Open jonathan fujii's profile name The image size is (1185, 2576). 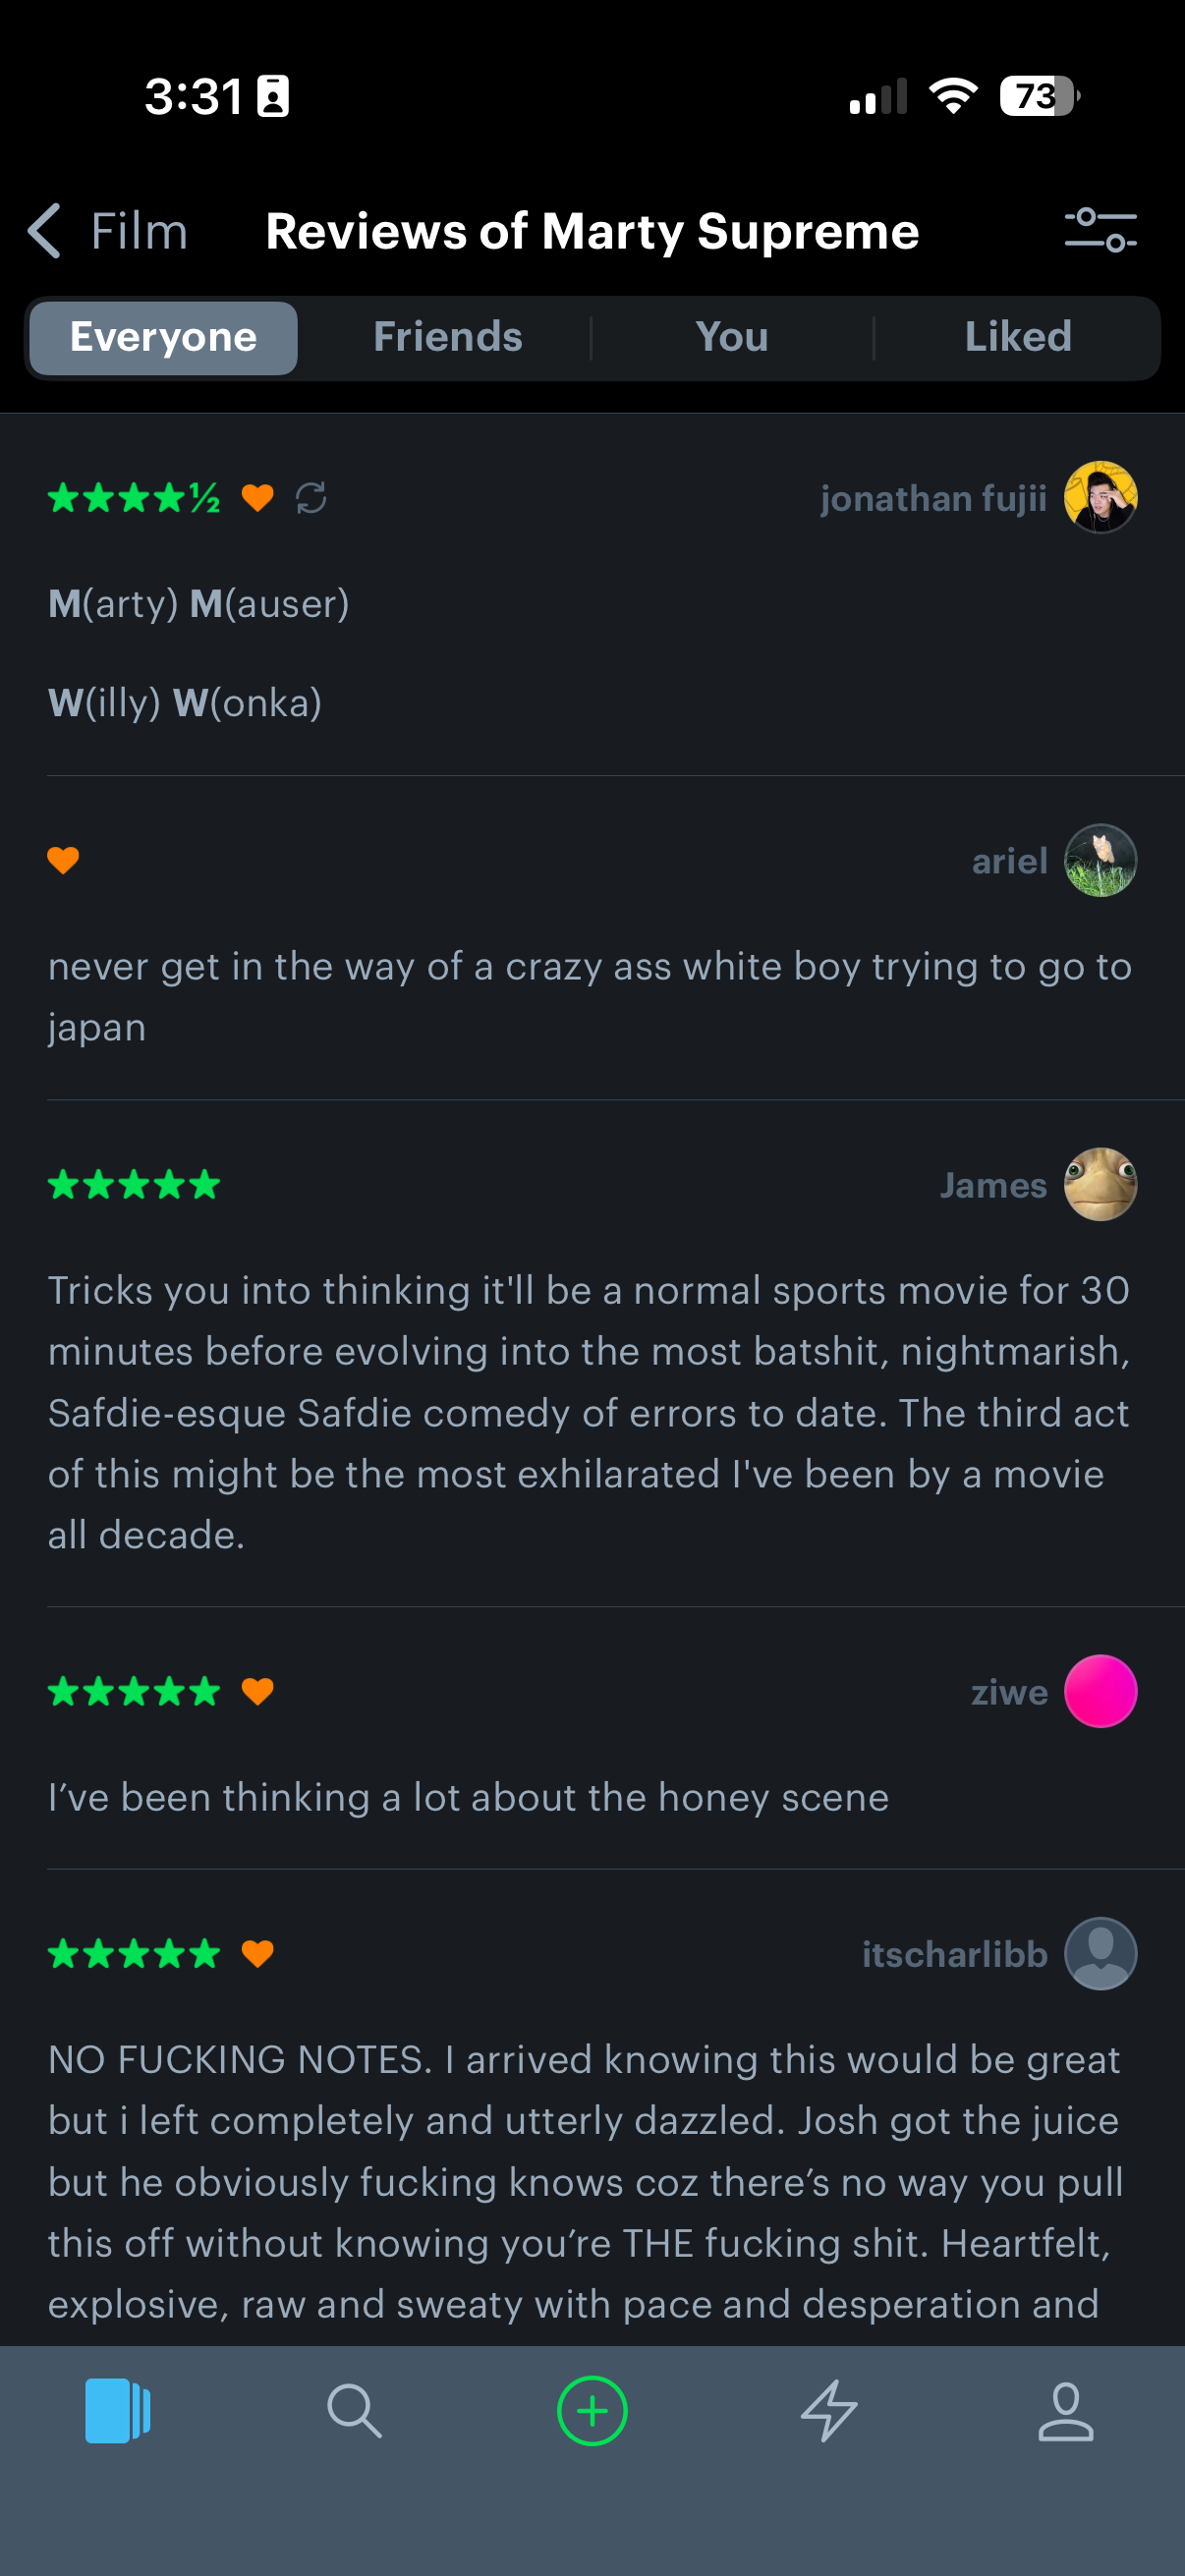pos(933,498)
